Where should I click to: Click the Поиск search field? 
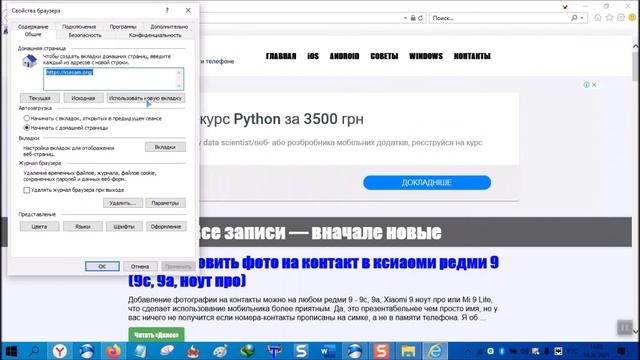[x=500, y=18]
